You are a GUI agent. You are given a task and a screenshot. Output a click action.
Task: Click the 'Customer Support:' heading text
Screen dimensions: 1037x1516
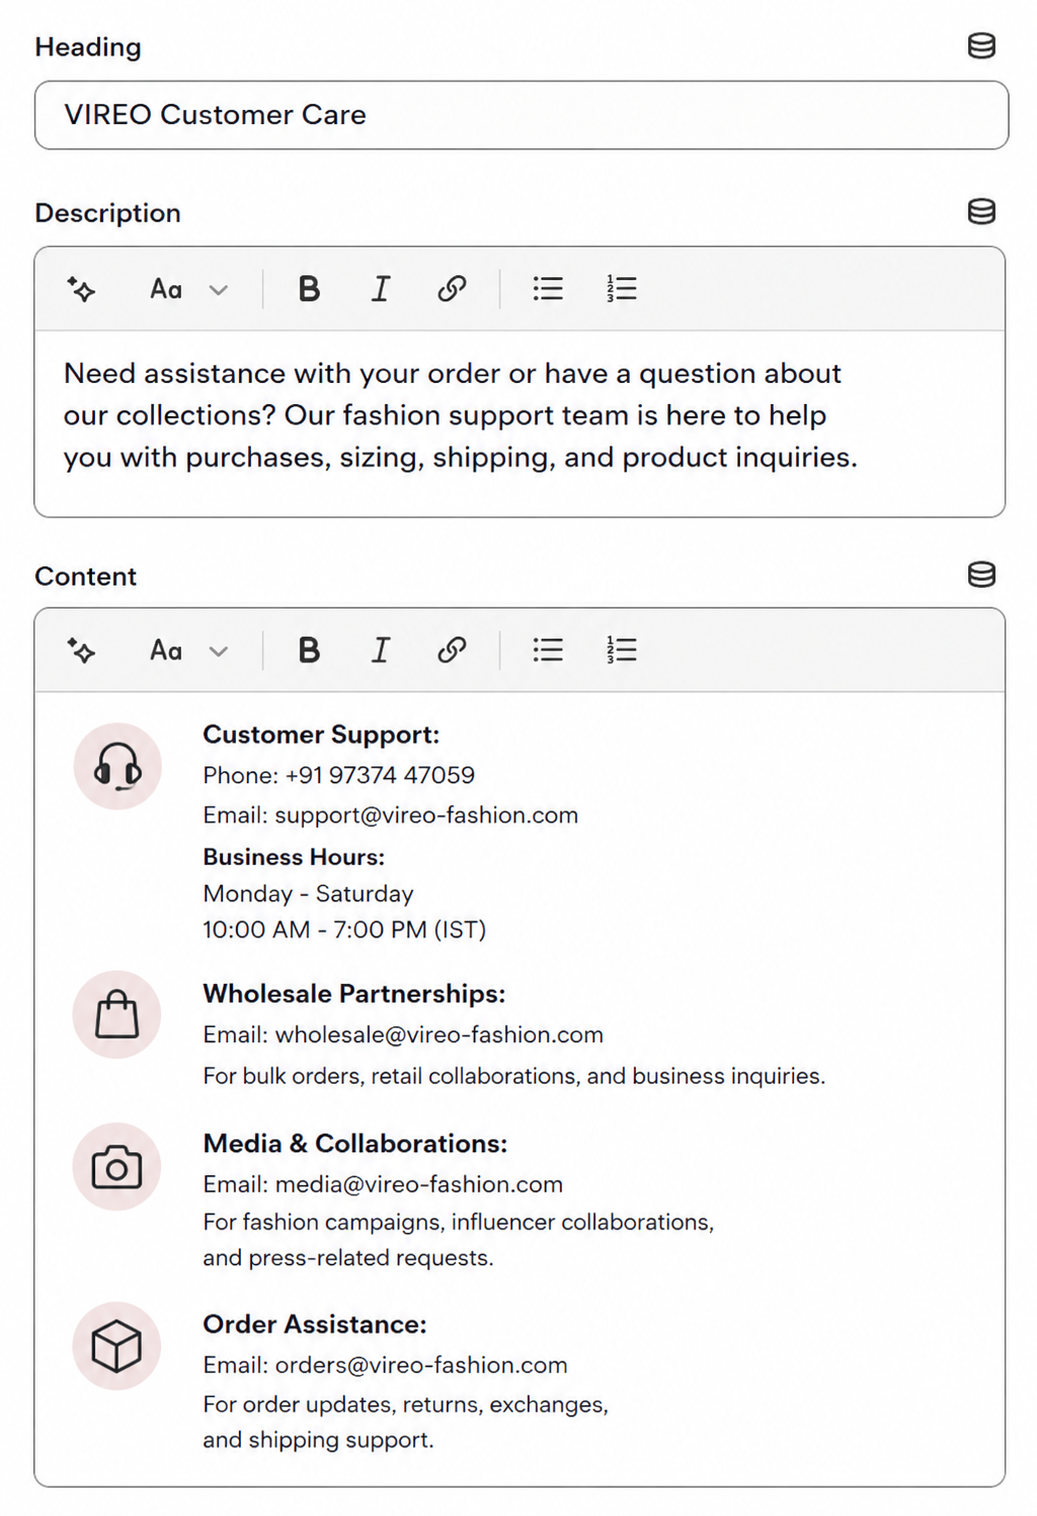pyautogui.click(x=321, y=735)
